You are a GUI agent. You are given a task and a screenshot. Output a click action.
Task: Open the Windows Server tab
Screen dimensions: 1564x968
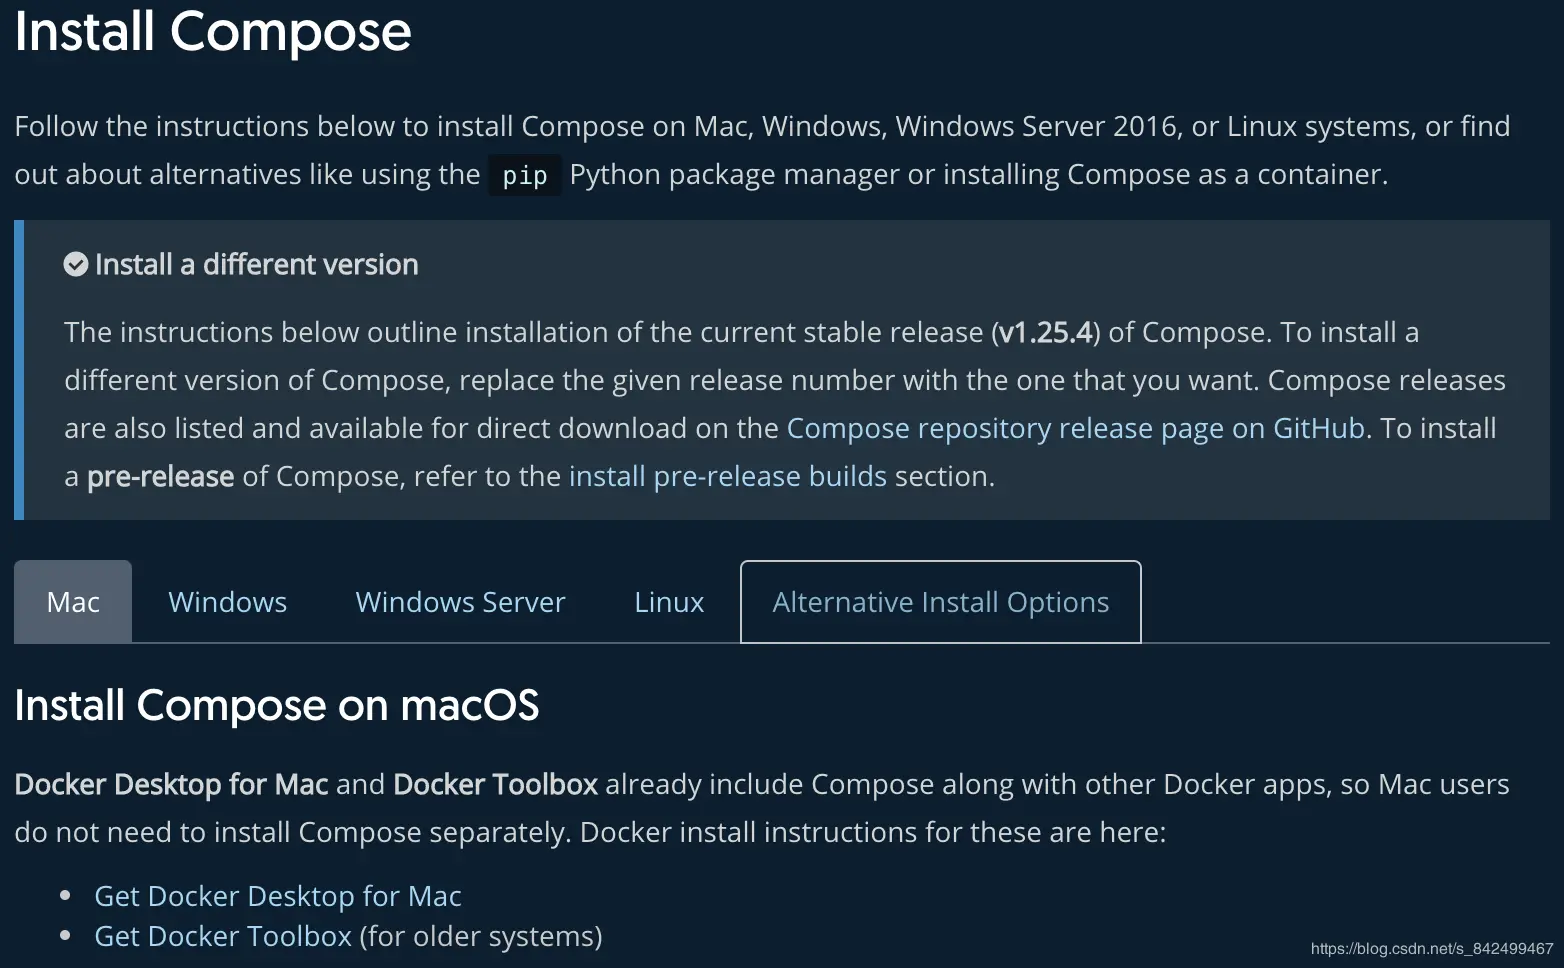pyautogui.click(x=460, y=602)
